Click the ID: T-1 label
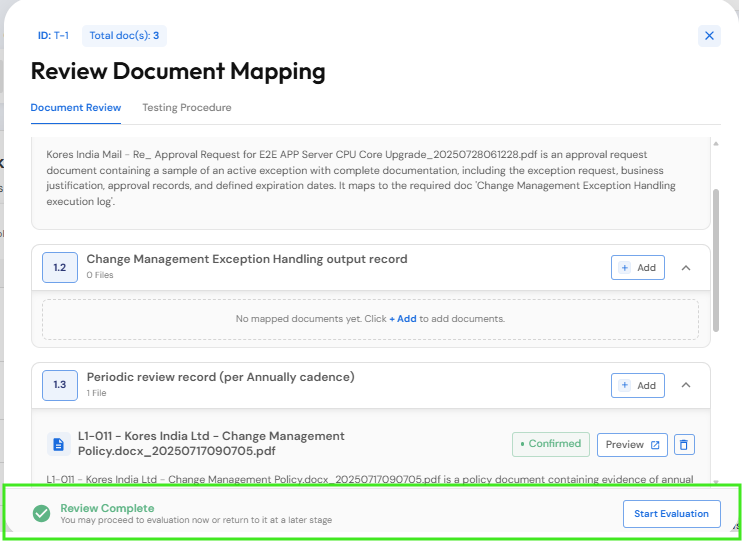This screenshot has height=542, width=742. 53,36
